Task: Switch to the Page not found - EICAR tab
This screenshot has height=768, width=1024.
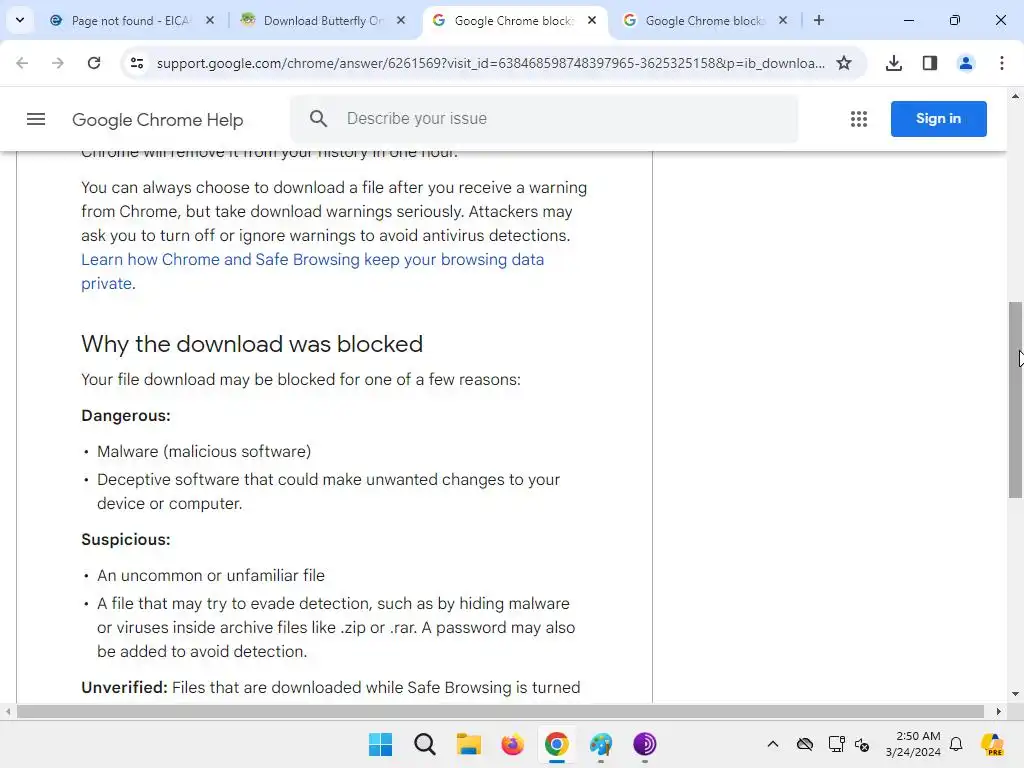Action: (x=133, y=20)
